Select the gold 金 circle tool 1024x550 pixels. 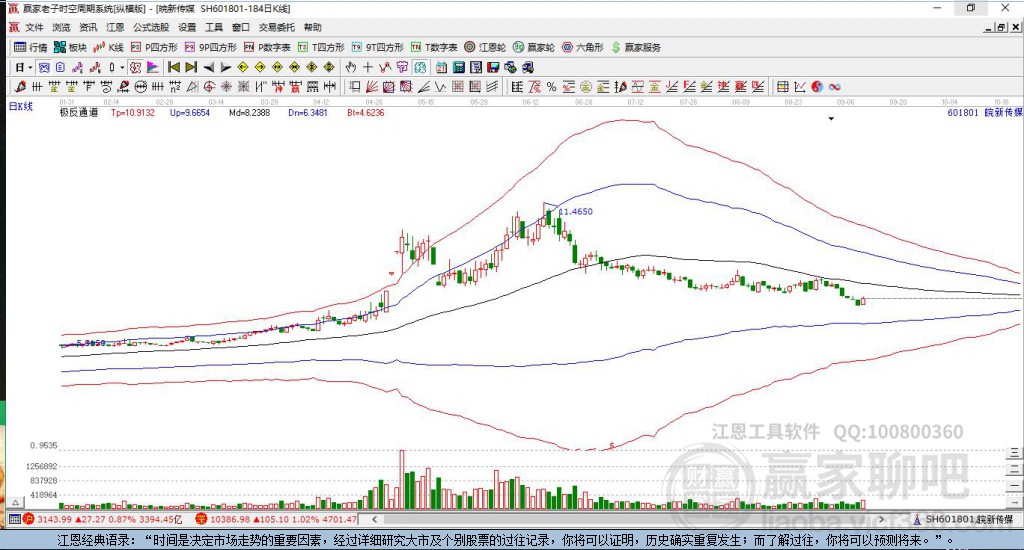click(x=586, y=86)
